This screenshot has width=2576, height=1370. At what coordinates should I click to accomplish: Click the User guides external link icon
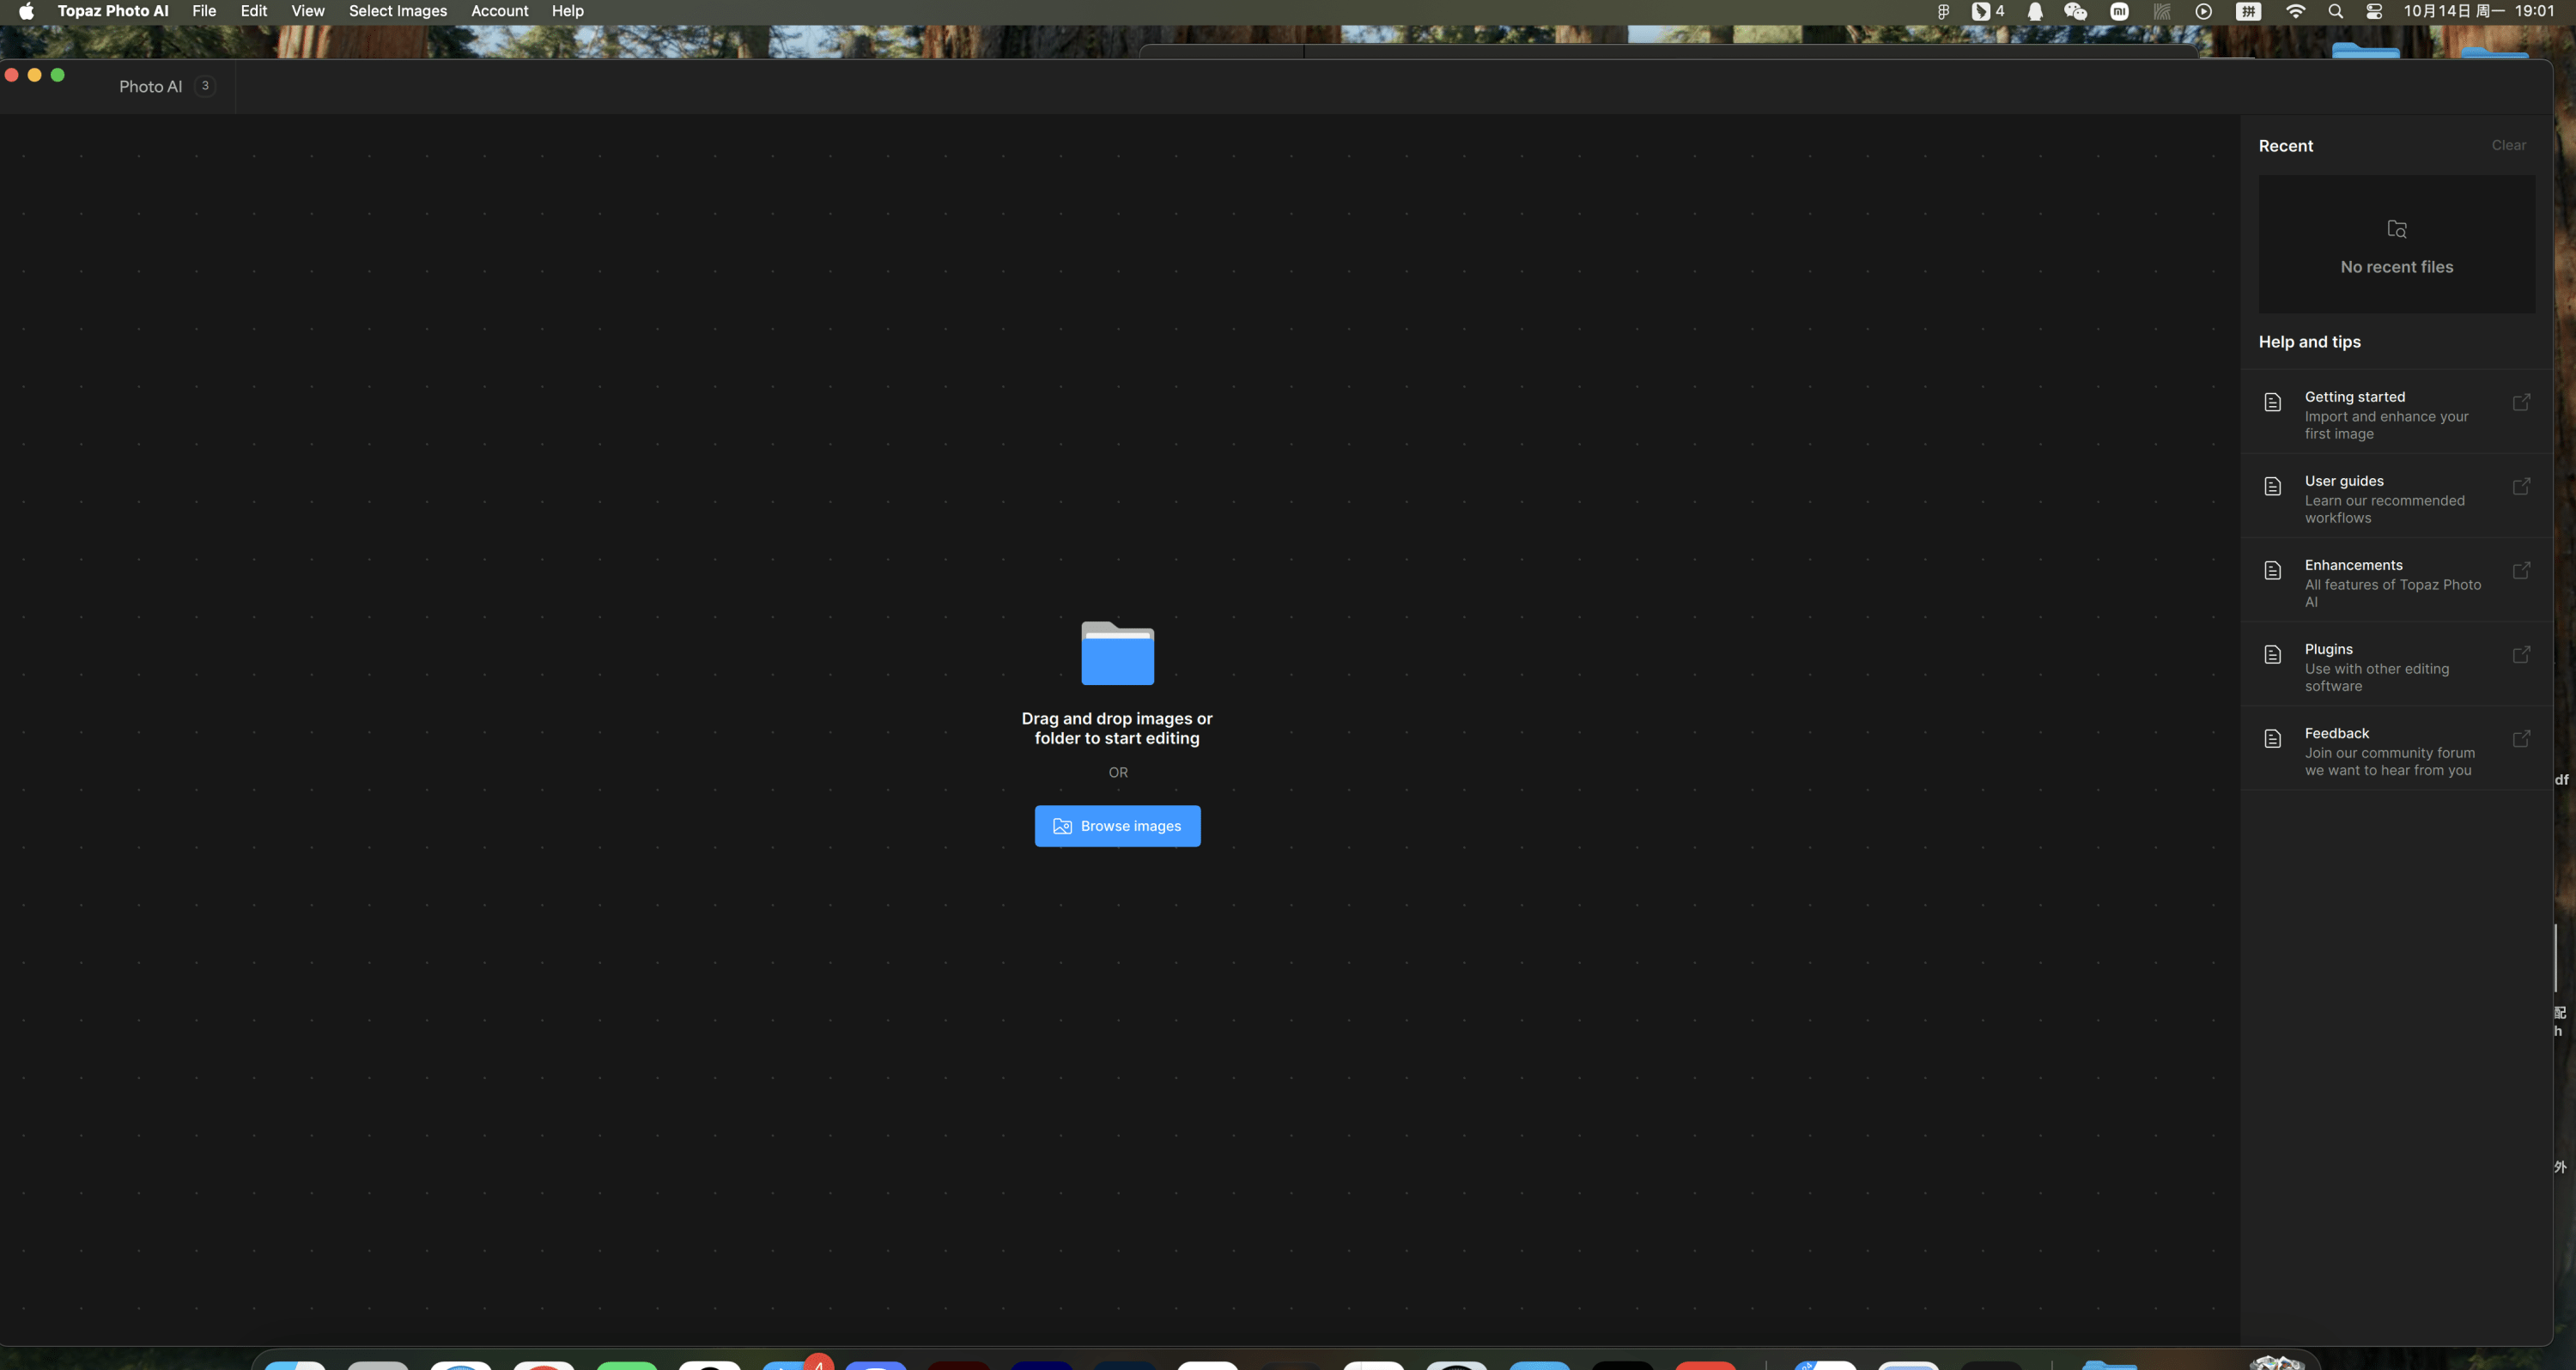tap(2521, 486)
